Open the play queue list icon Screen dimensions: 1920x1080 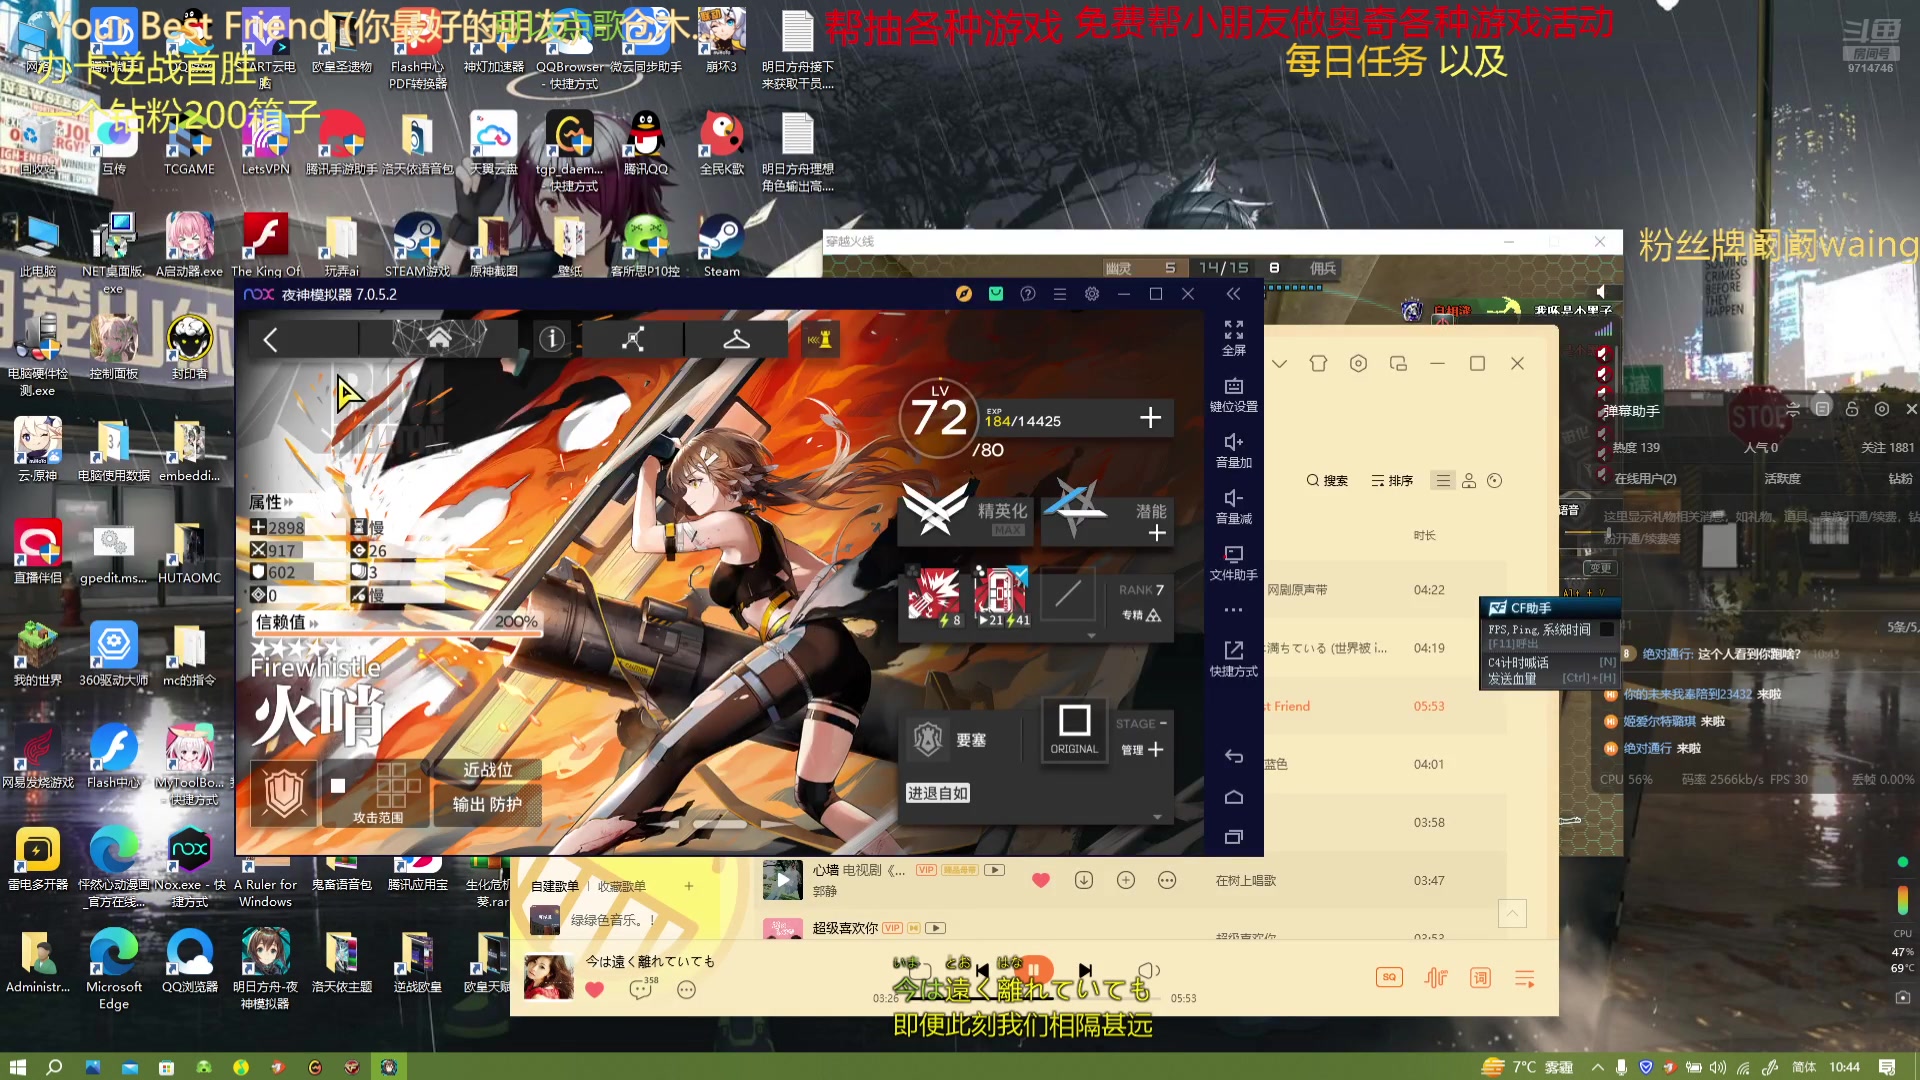coord(1525,979)
